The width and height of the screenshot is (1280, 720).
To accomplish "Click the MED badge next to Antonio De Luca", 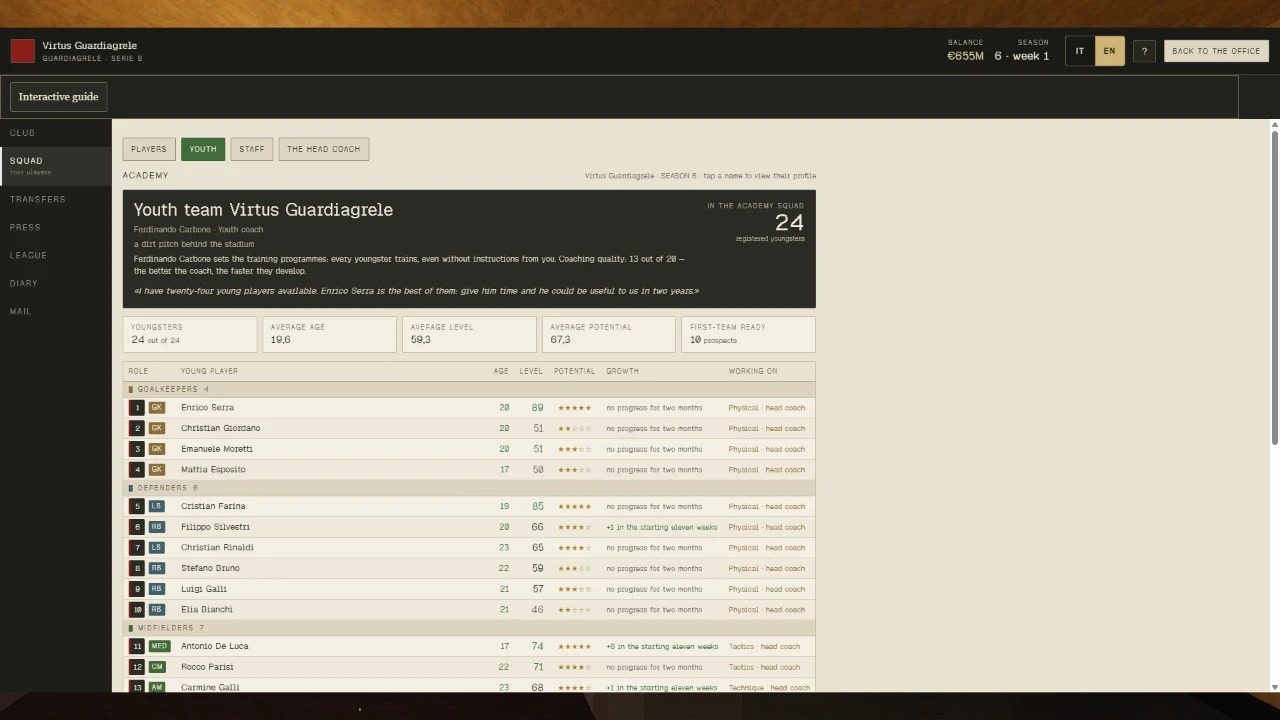I will [x=159, y=647].
